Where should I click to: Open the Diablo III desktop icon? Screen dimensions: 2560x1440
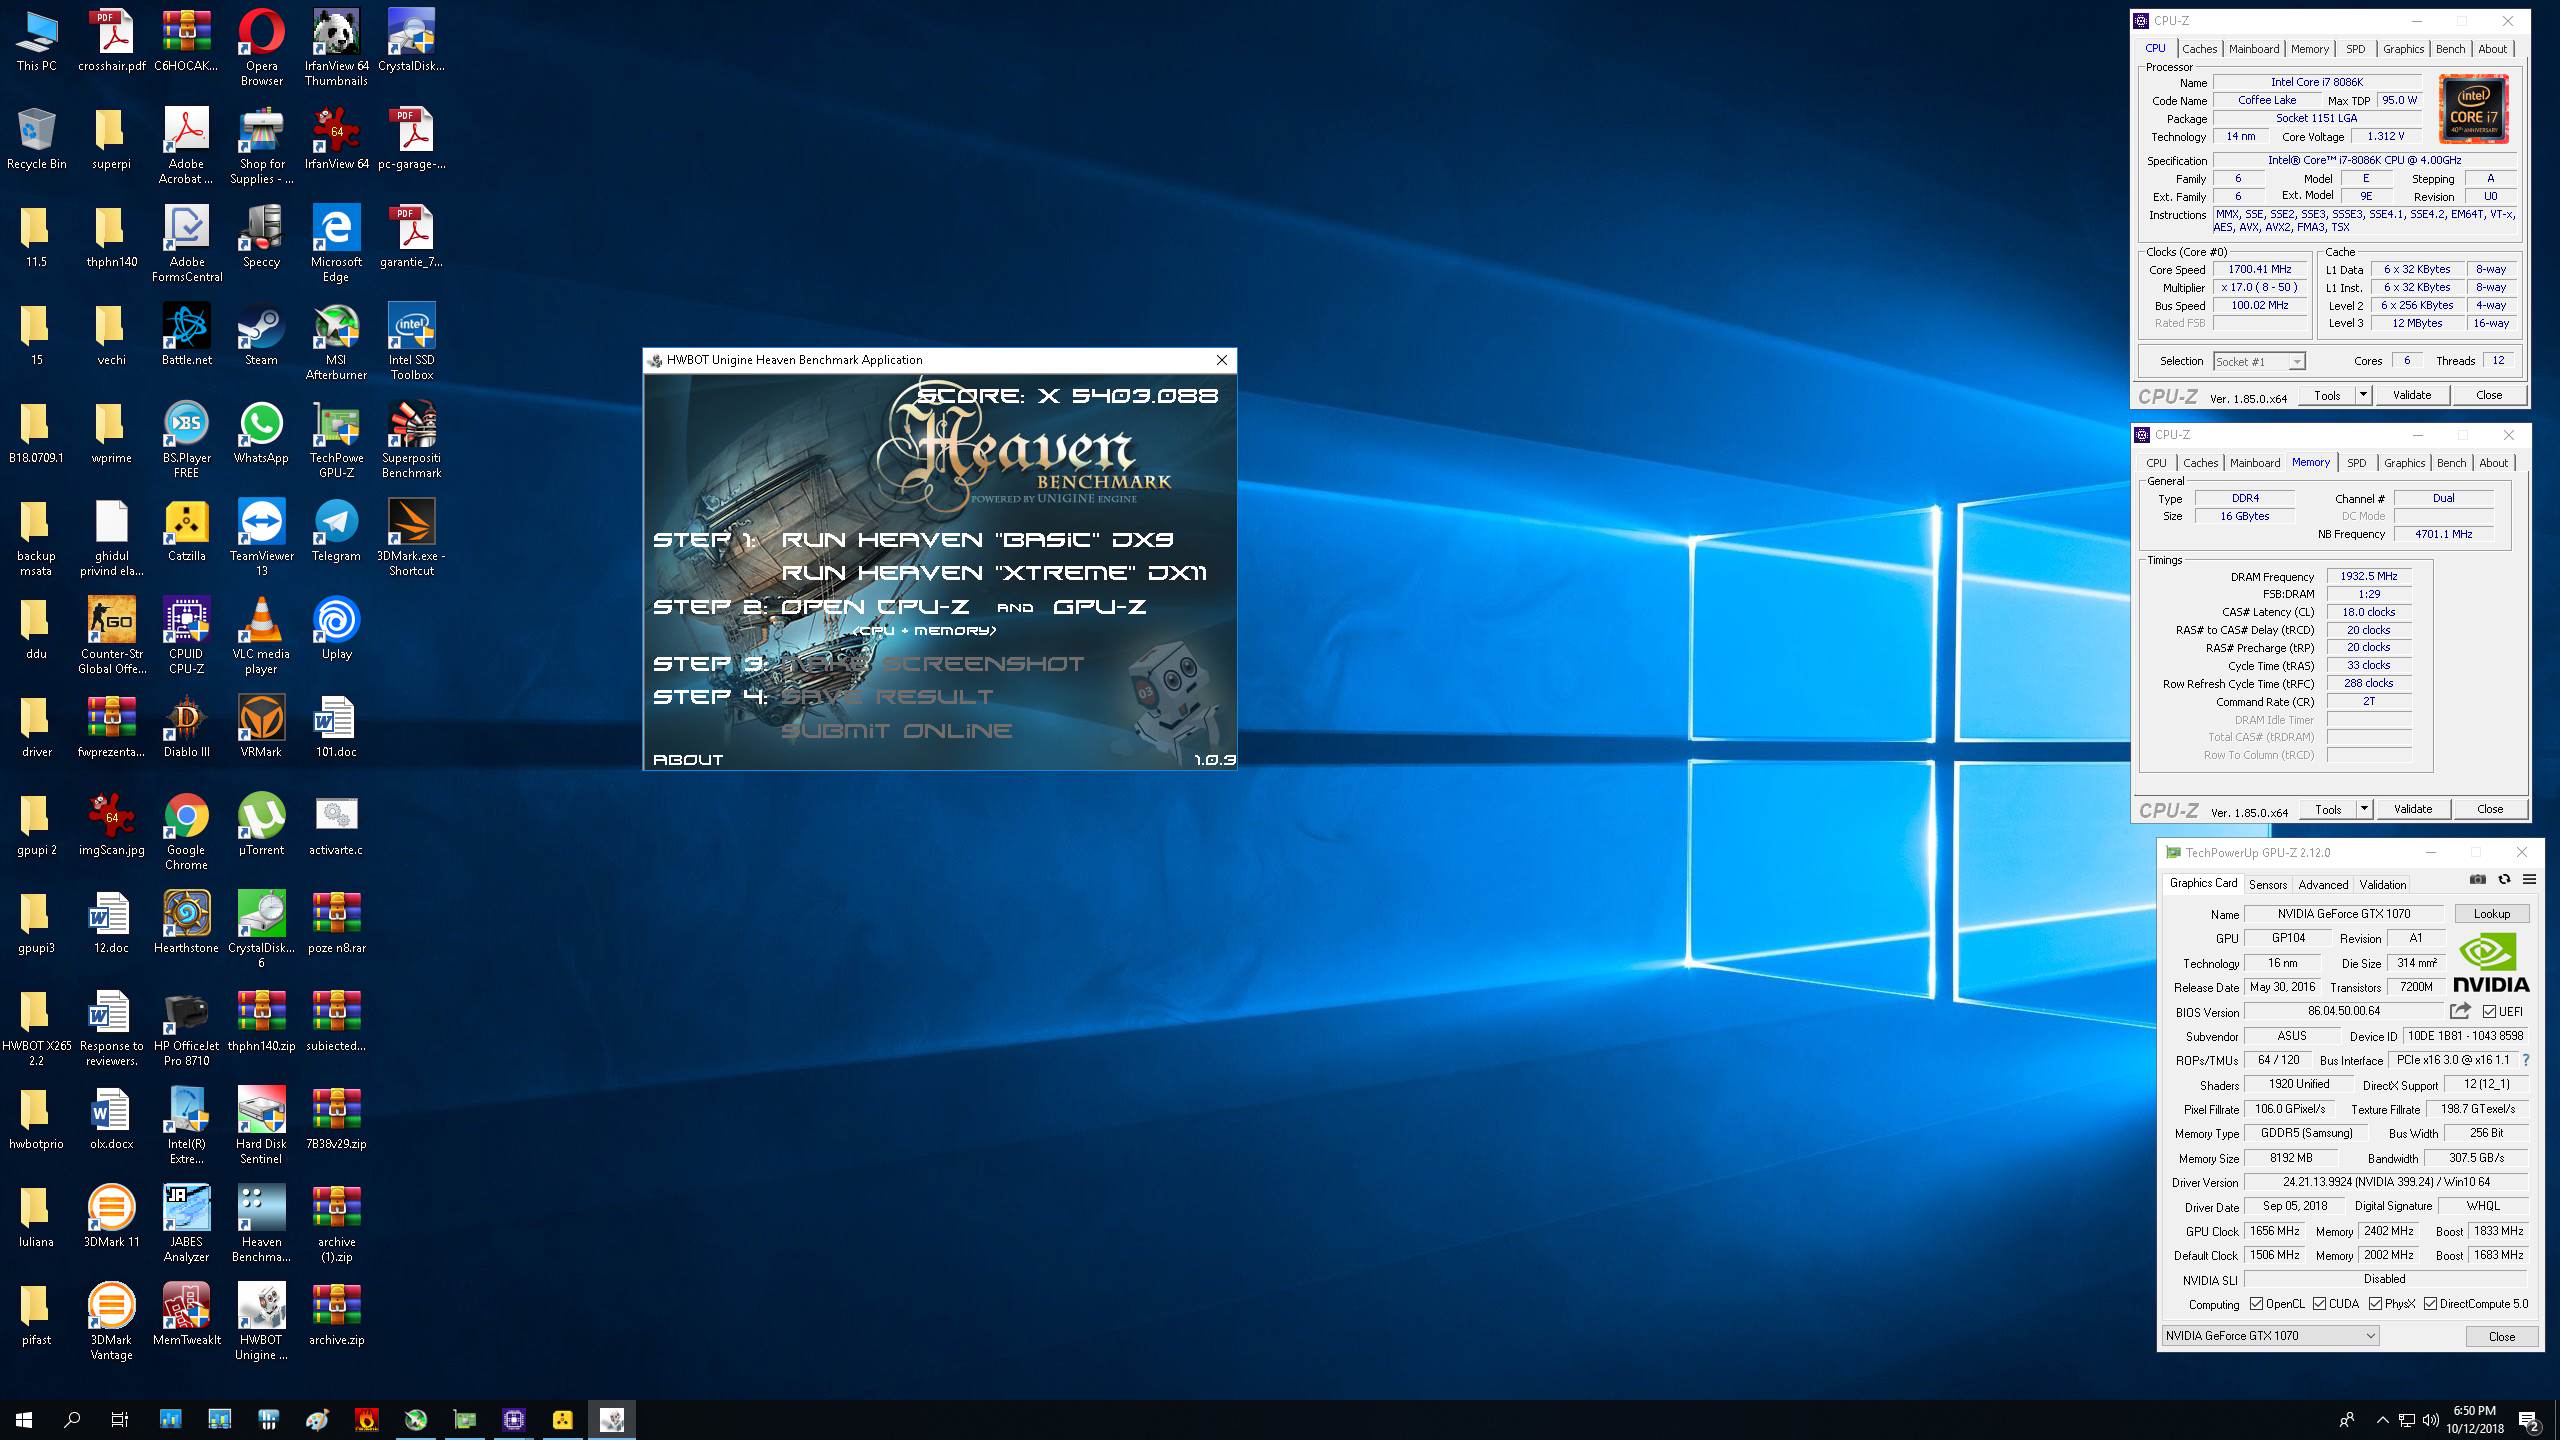186,727
